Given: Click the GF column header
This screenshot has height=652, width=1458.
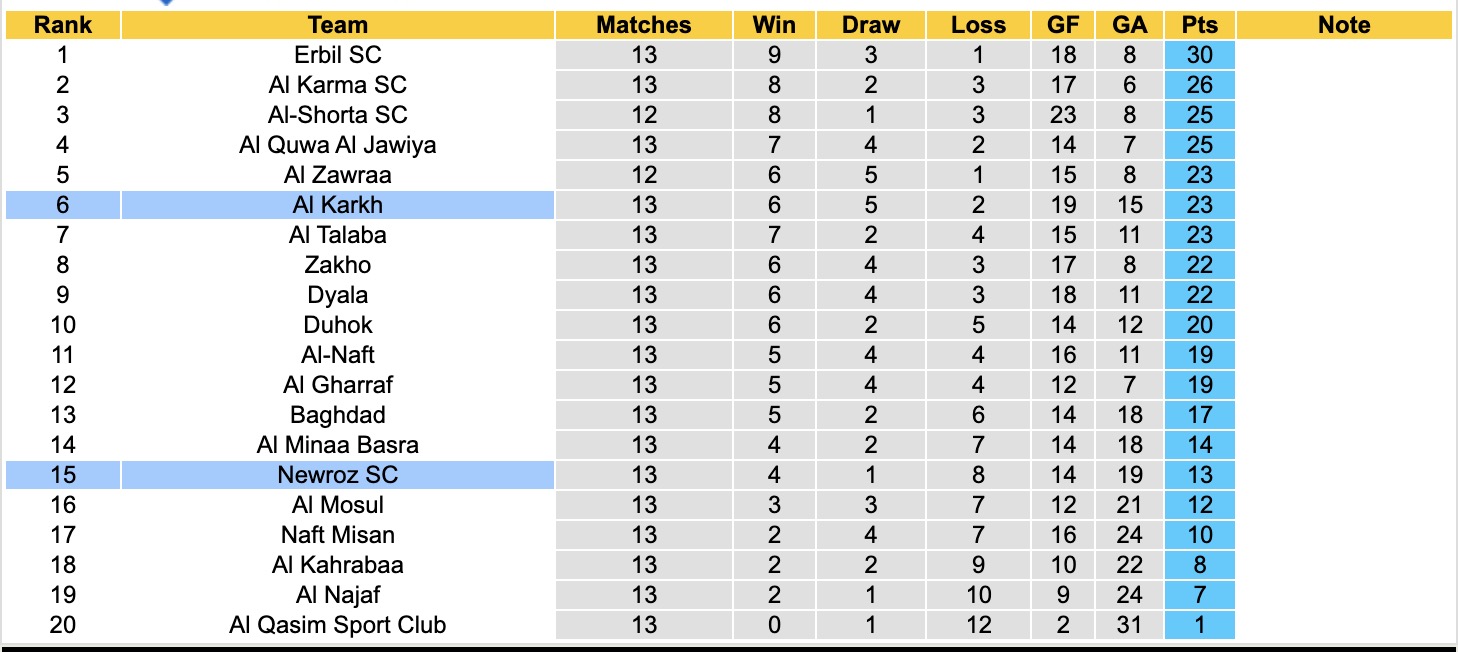Looking at the screenshot, I should click(x=1063, y=25).
